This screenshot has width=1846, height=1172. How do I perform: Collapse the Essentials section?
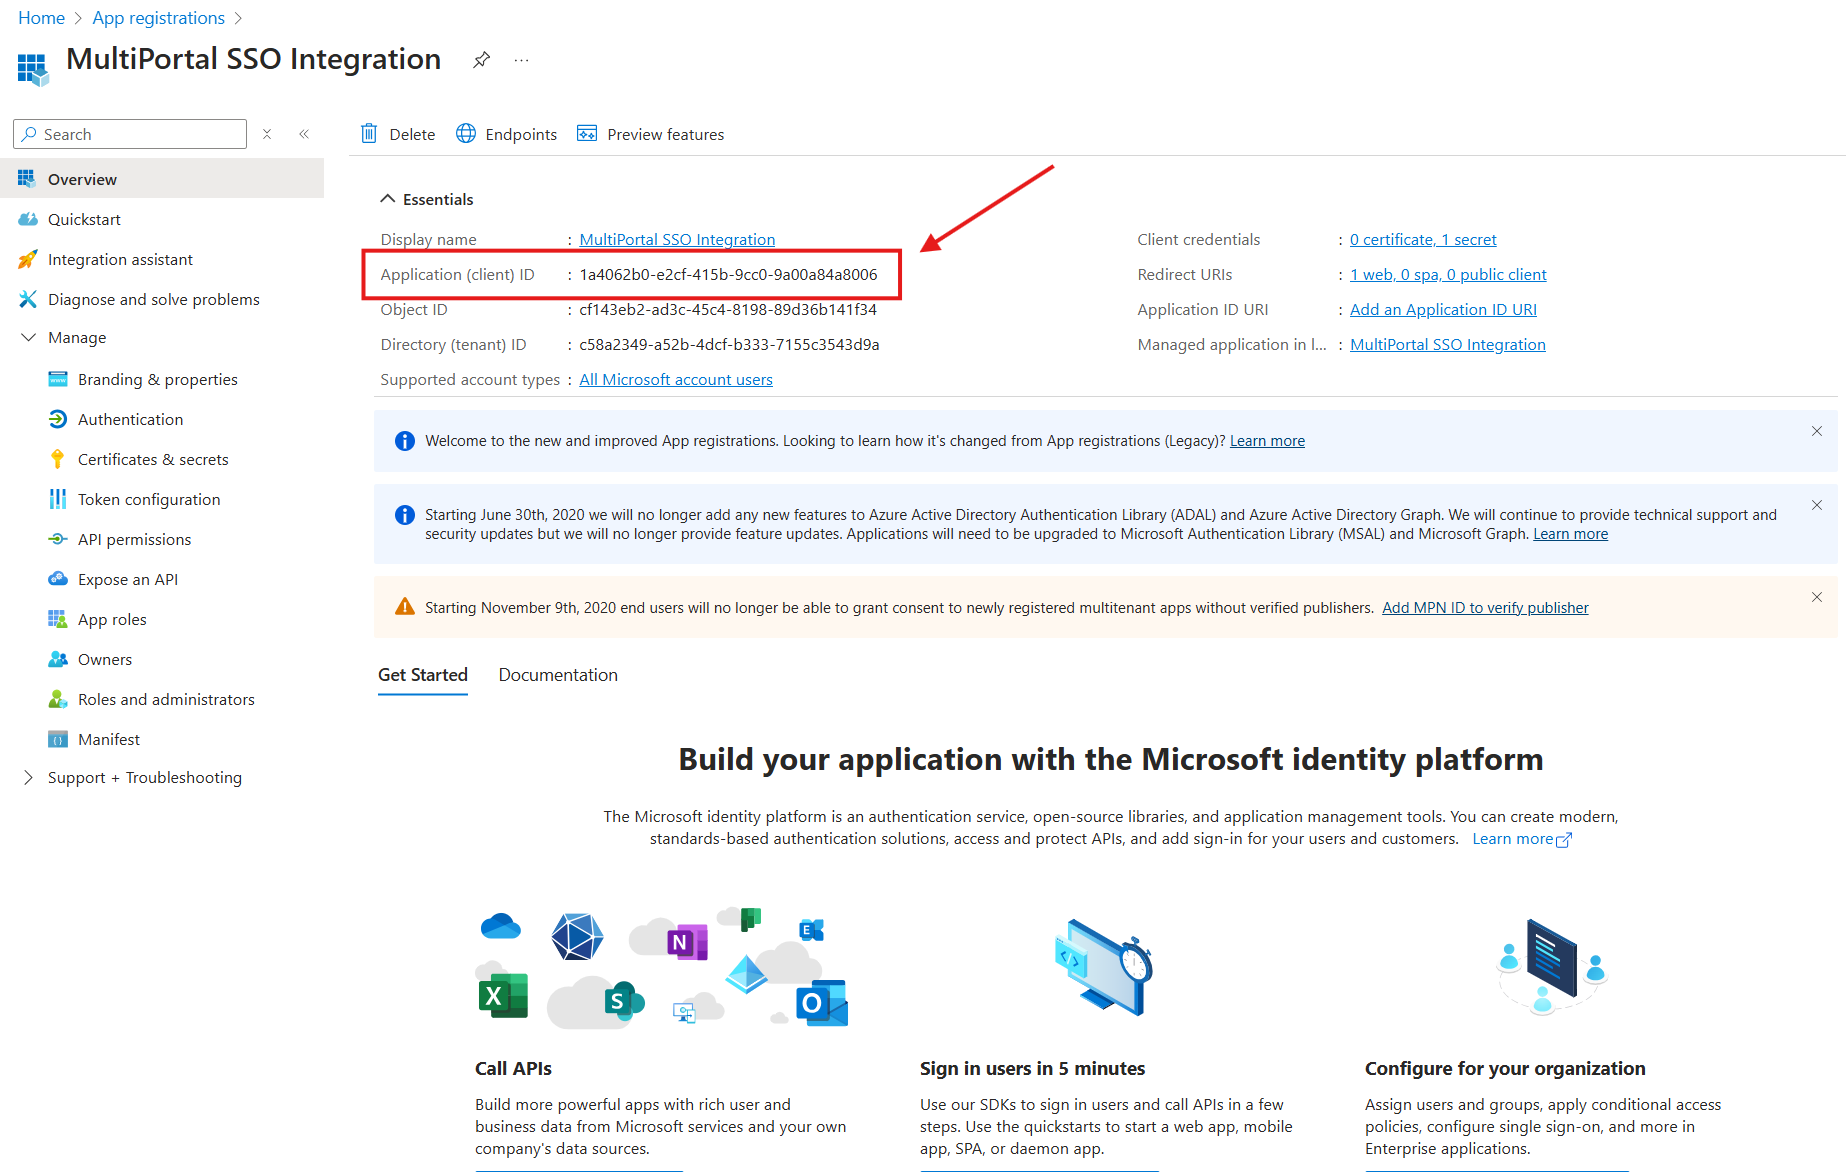click(387, 199)
